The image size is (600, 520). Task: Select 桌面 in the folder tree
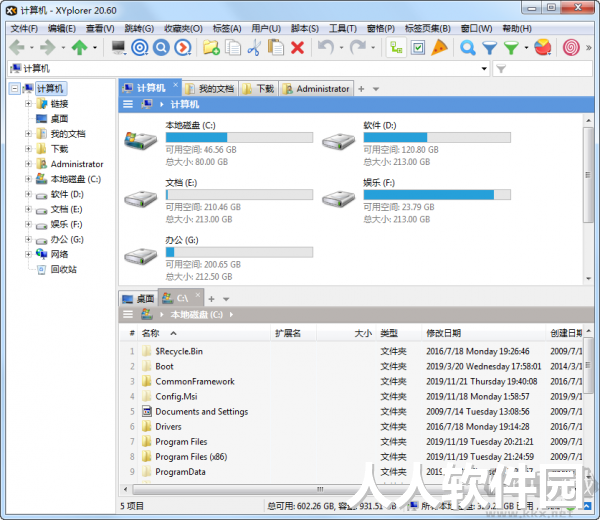click(x=59, y=119)
